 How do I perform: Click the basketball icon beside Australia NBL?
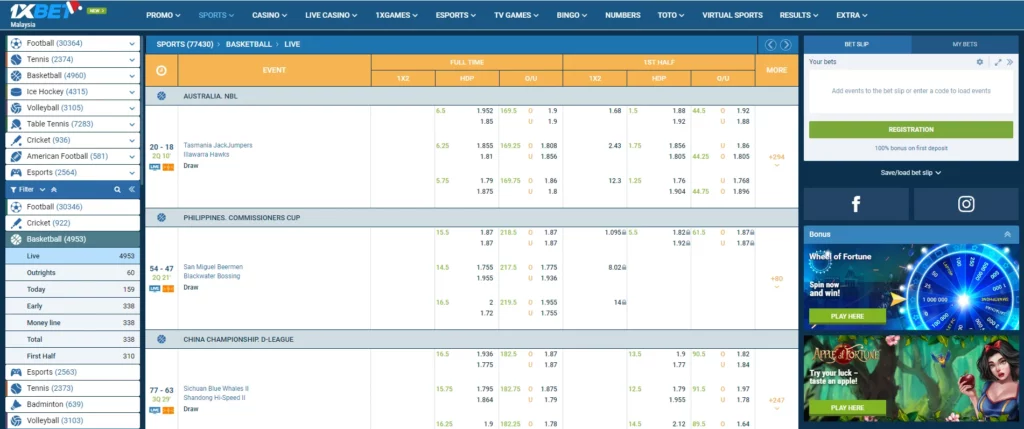click(x=161, y=96)
